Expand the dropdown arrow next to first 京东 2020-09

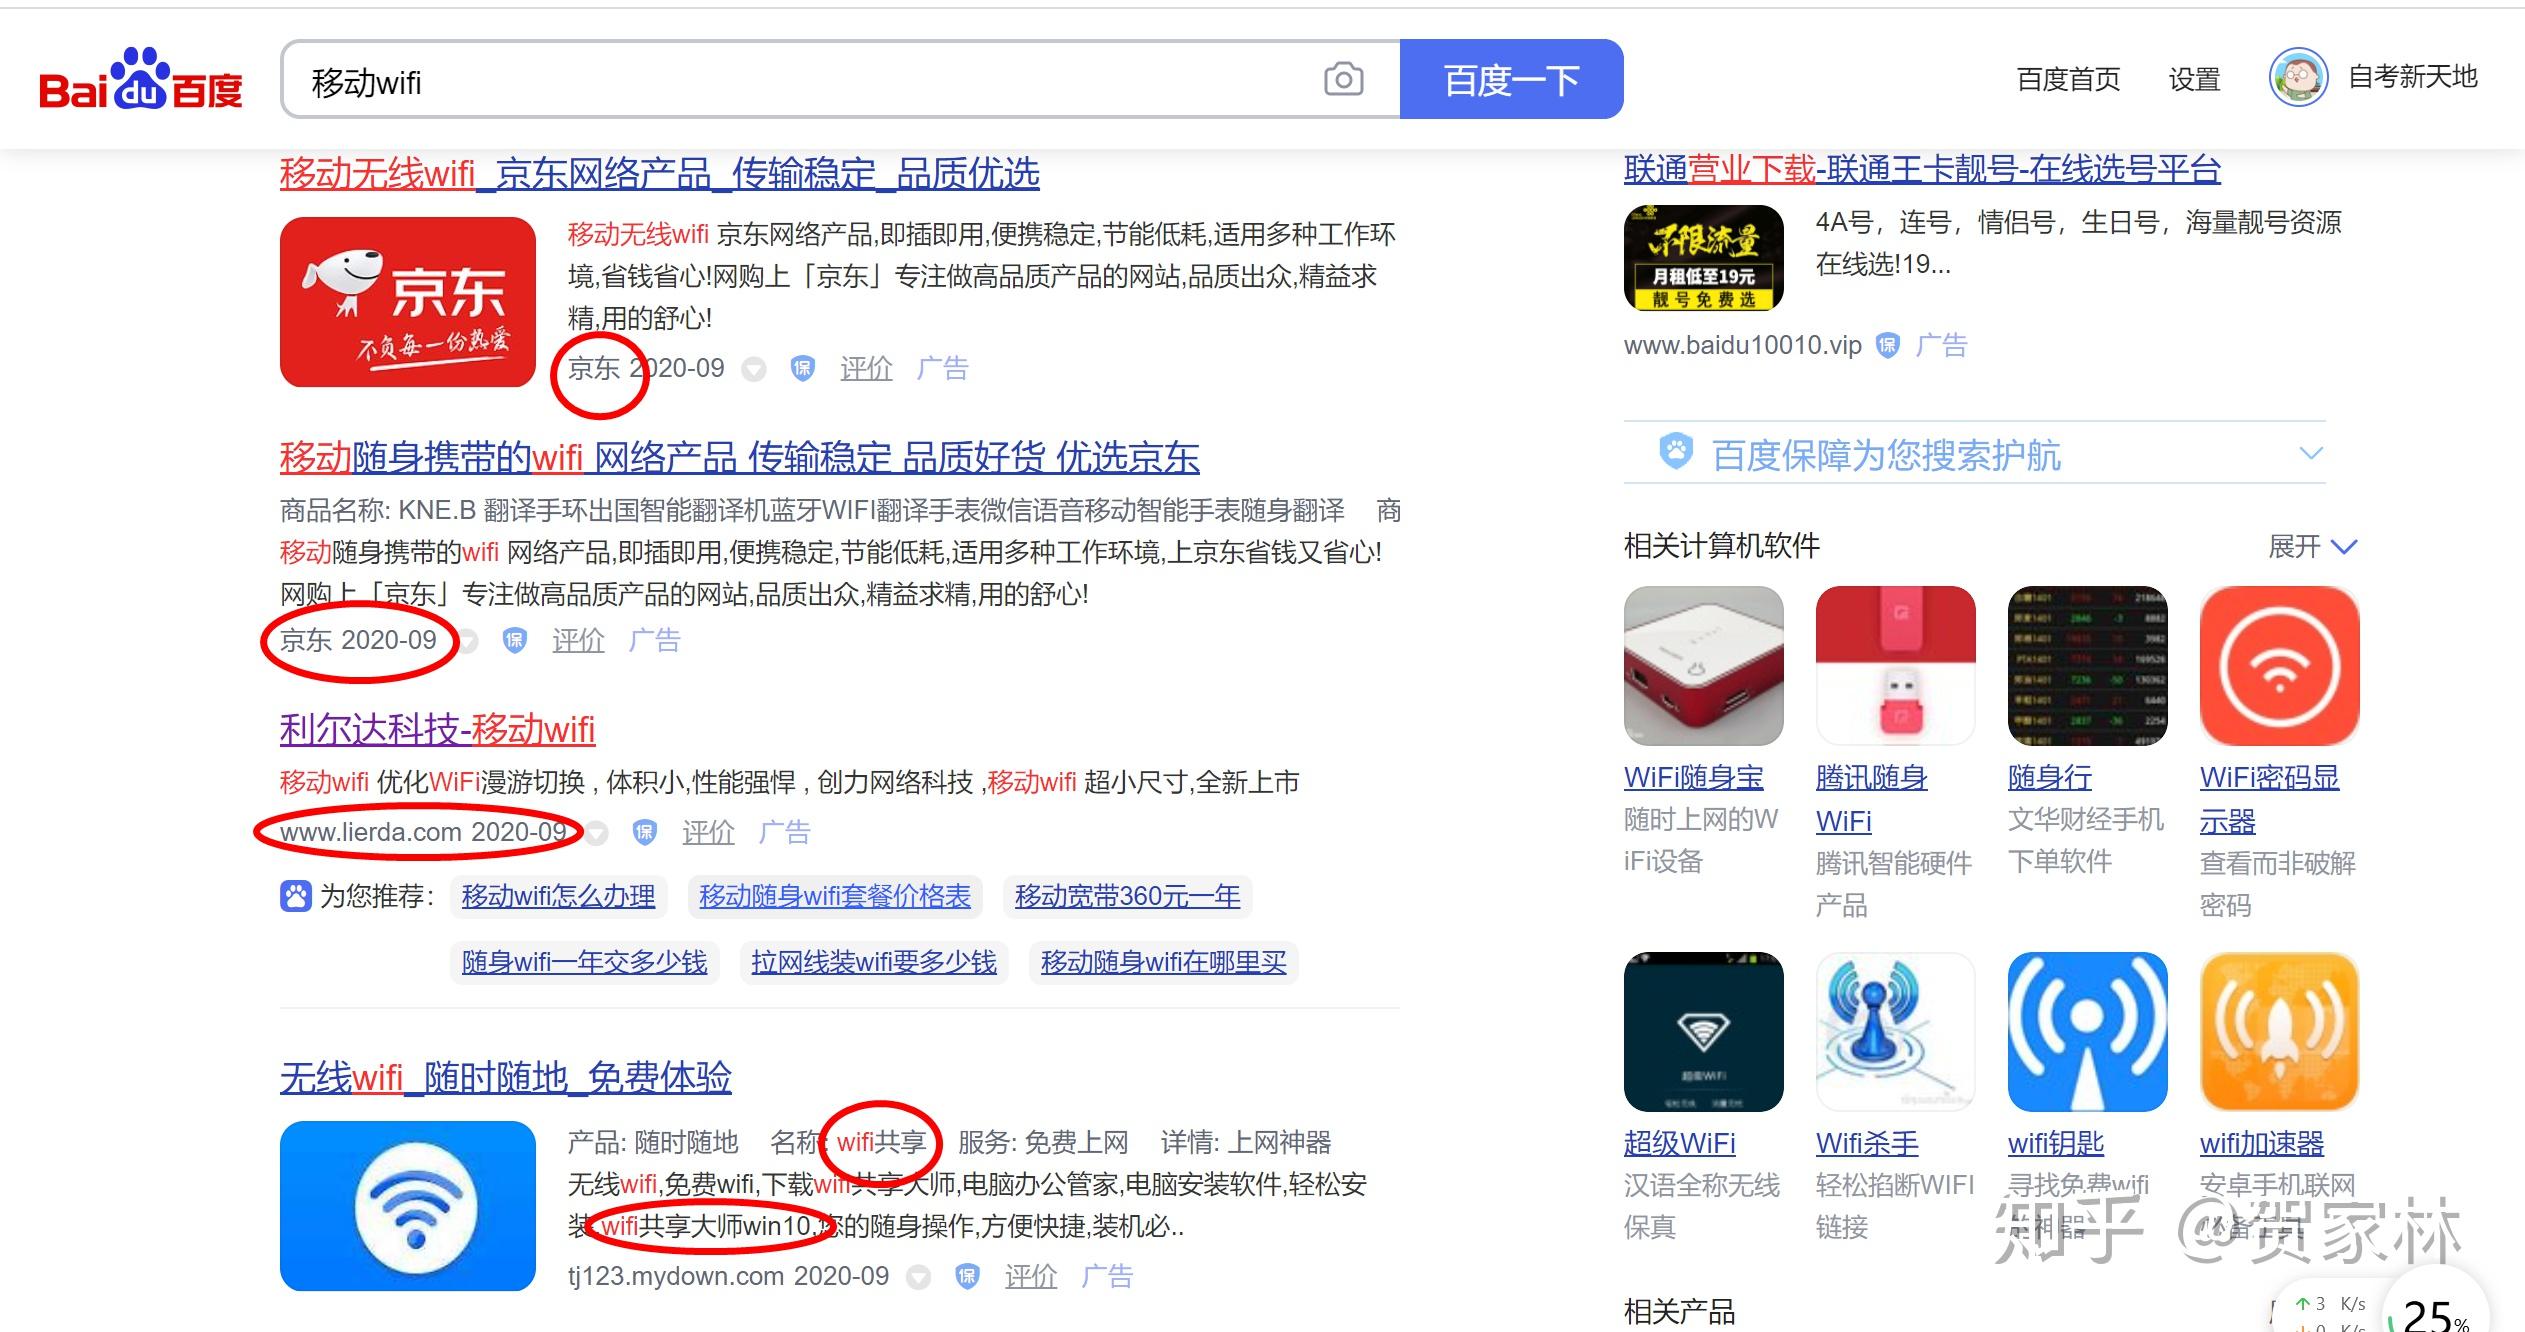click(x=754, y=370)
